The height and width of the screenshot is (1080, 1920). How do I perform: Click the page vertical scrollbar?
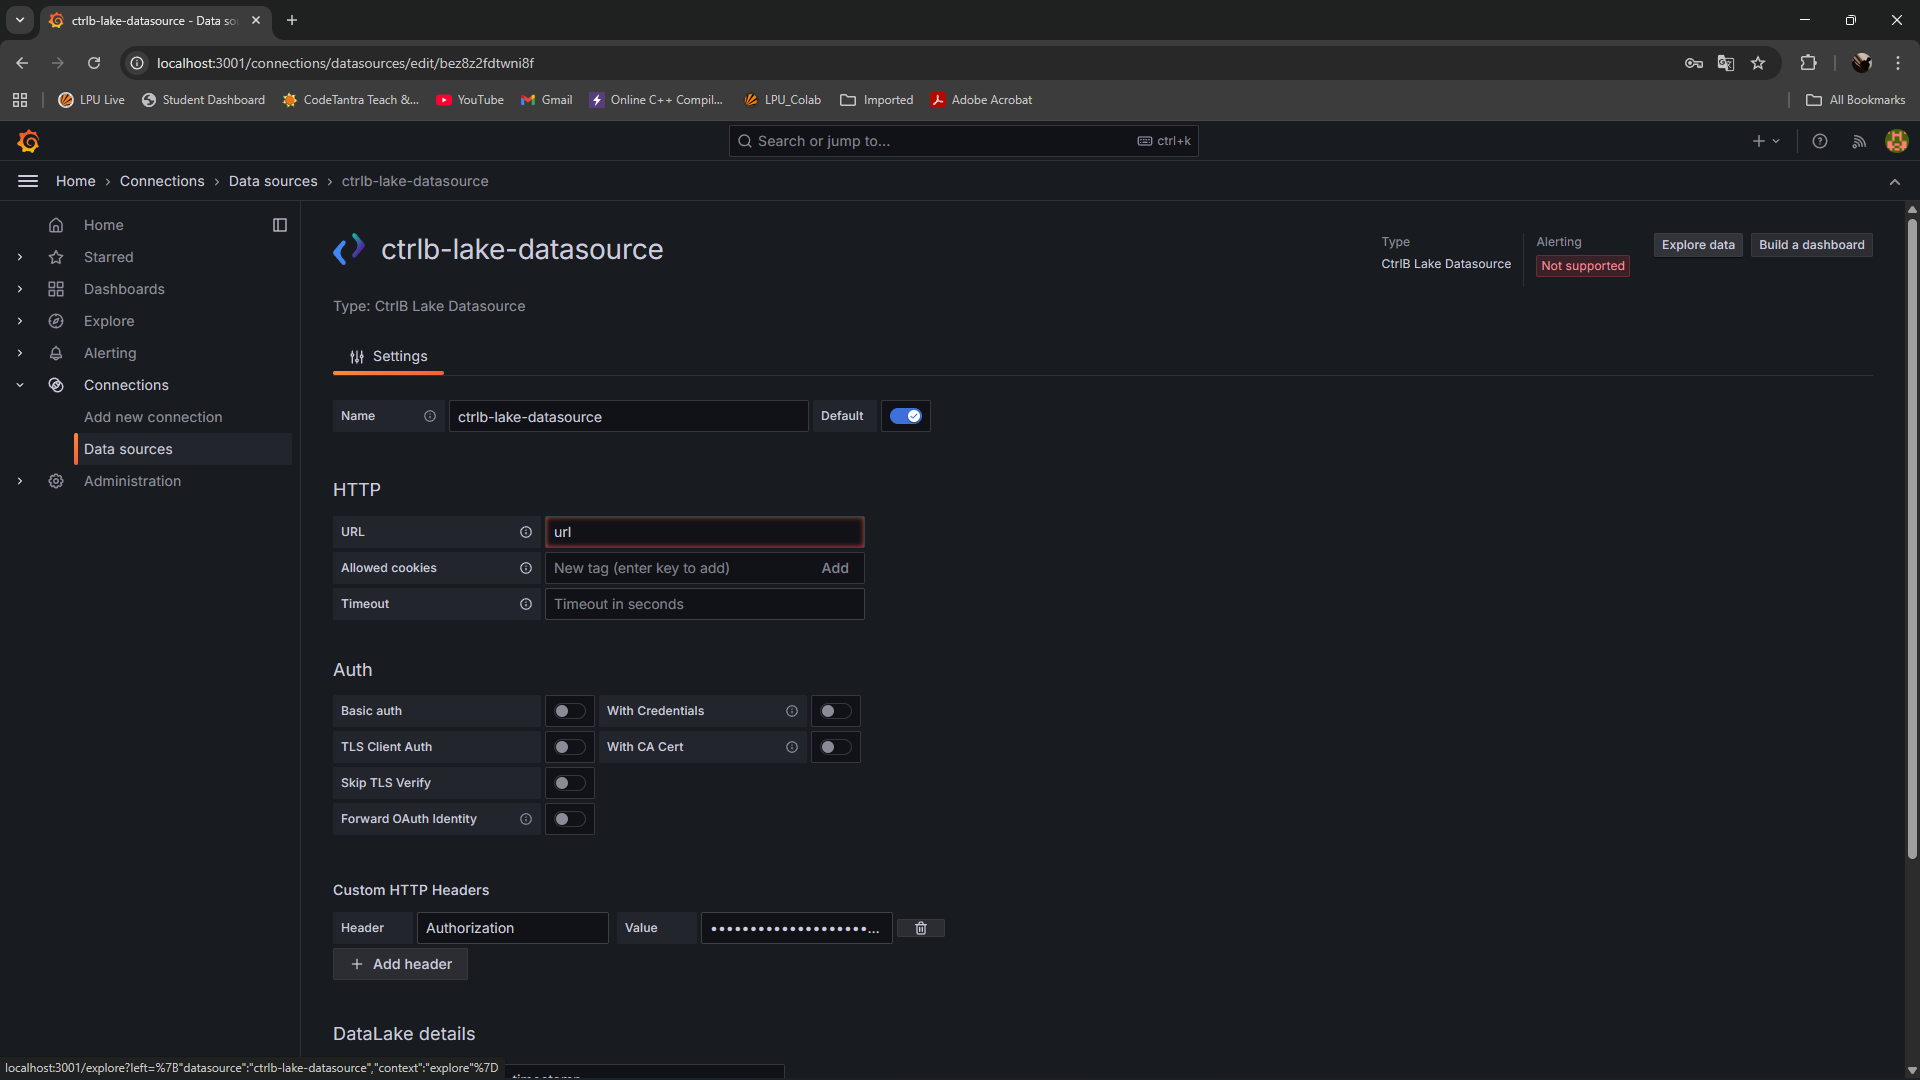click(1912, 540)
